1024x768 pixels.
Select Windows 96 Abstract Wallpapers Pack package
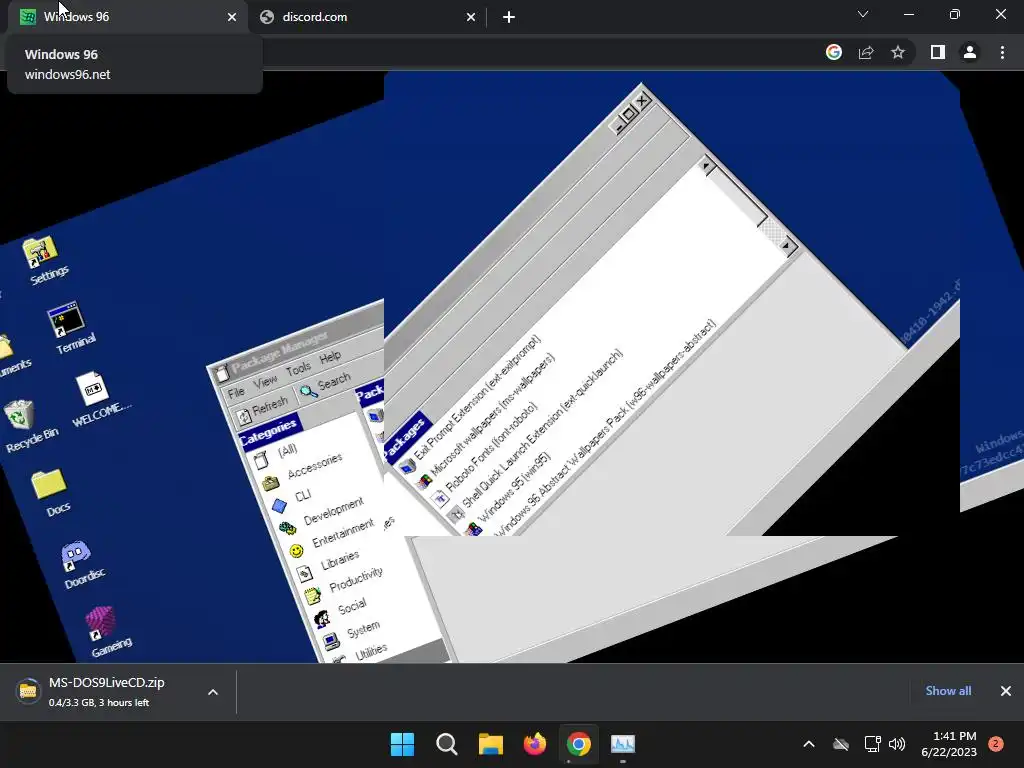click(x=604, y=427)
